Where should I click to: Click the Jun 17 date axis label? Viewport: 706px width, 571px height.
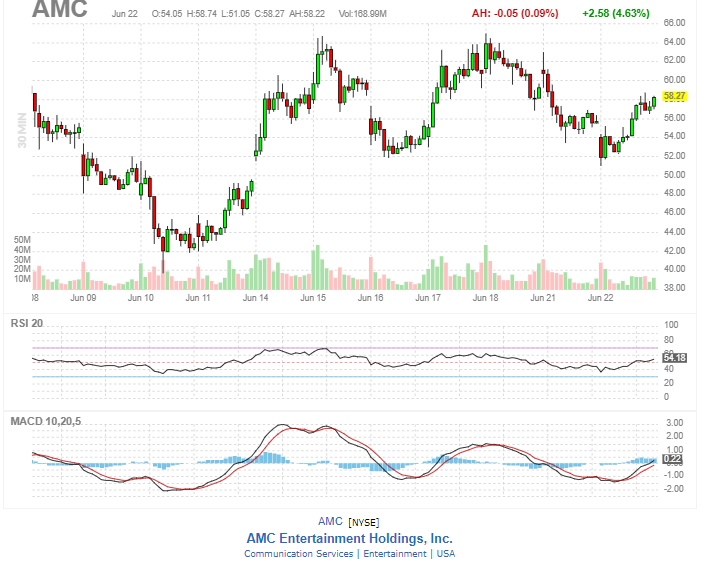(x=428, y=298)
